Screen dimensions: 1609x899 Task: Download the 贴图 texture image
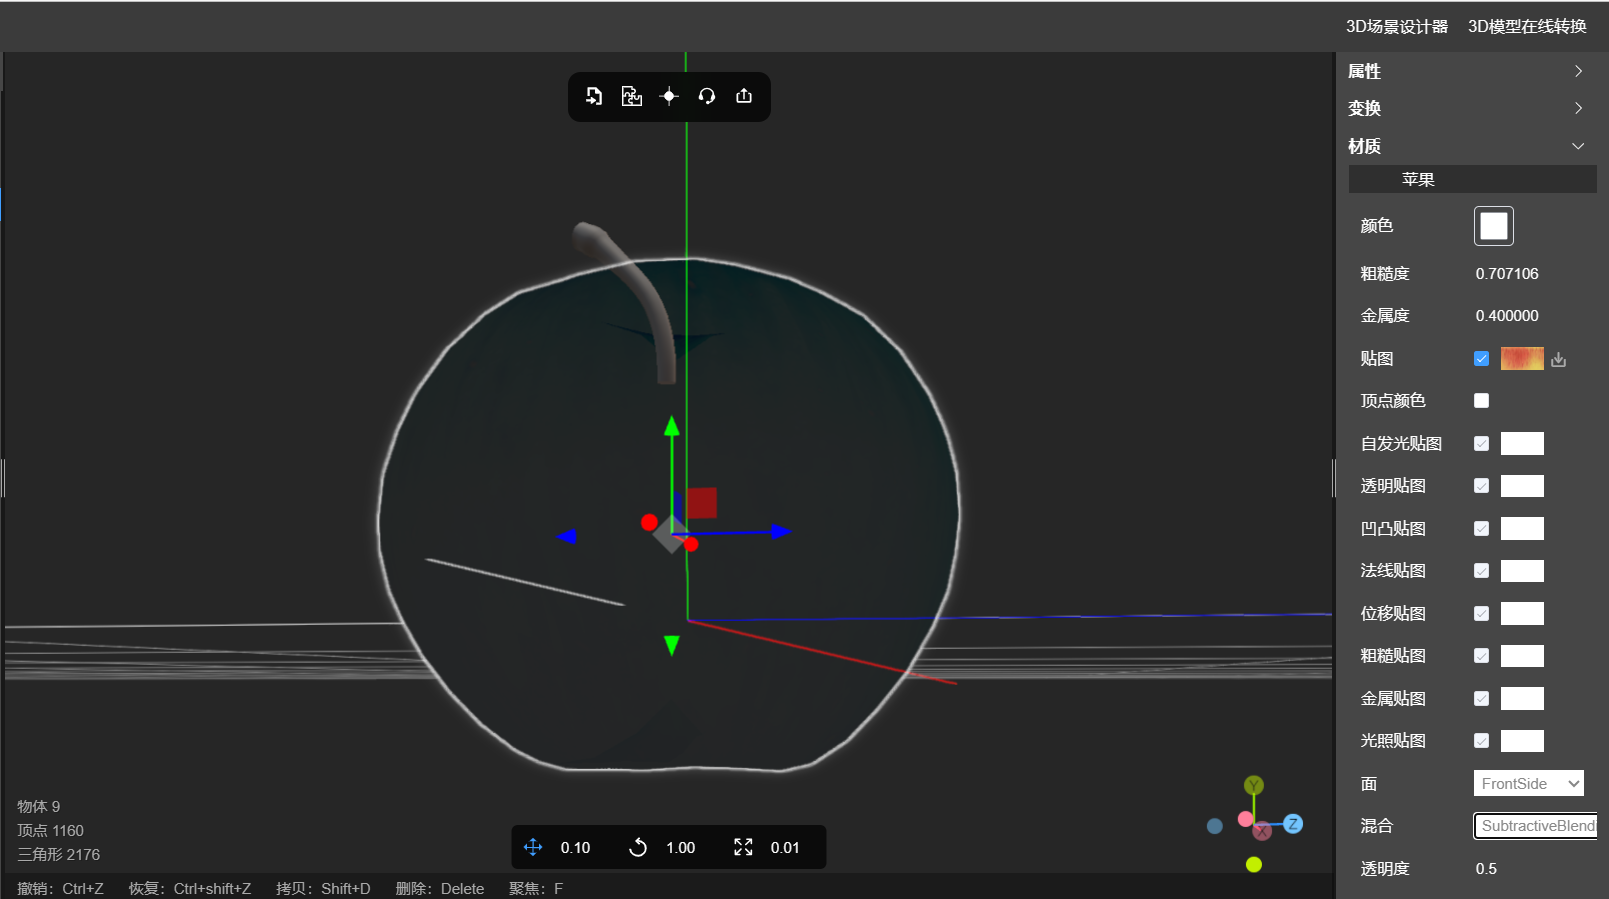click(x=1558, y=359)
